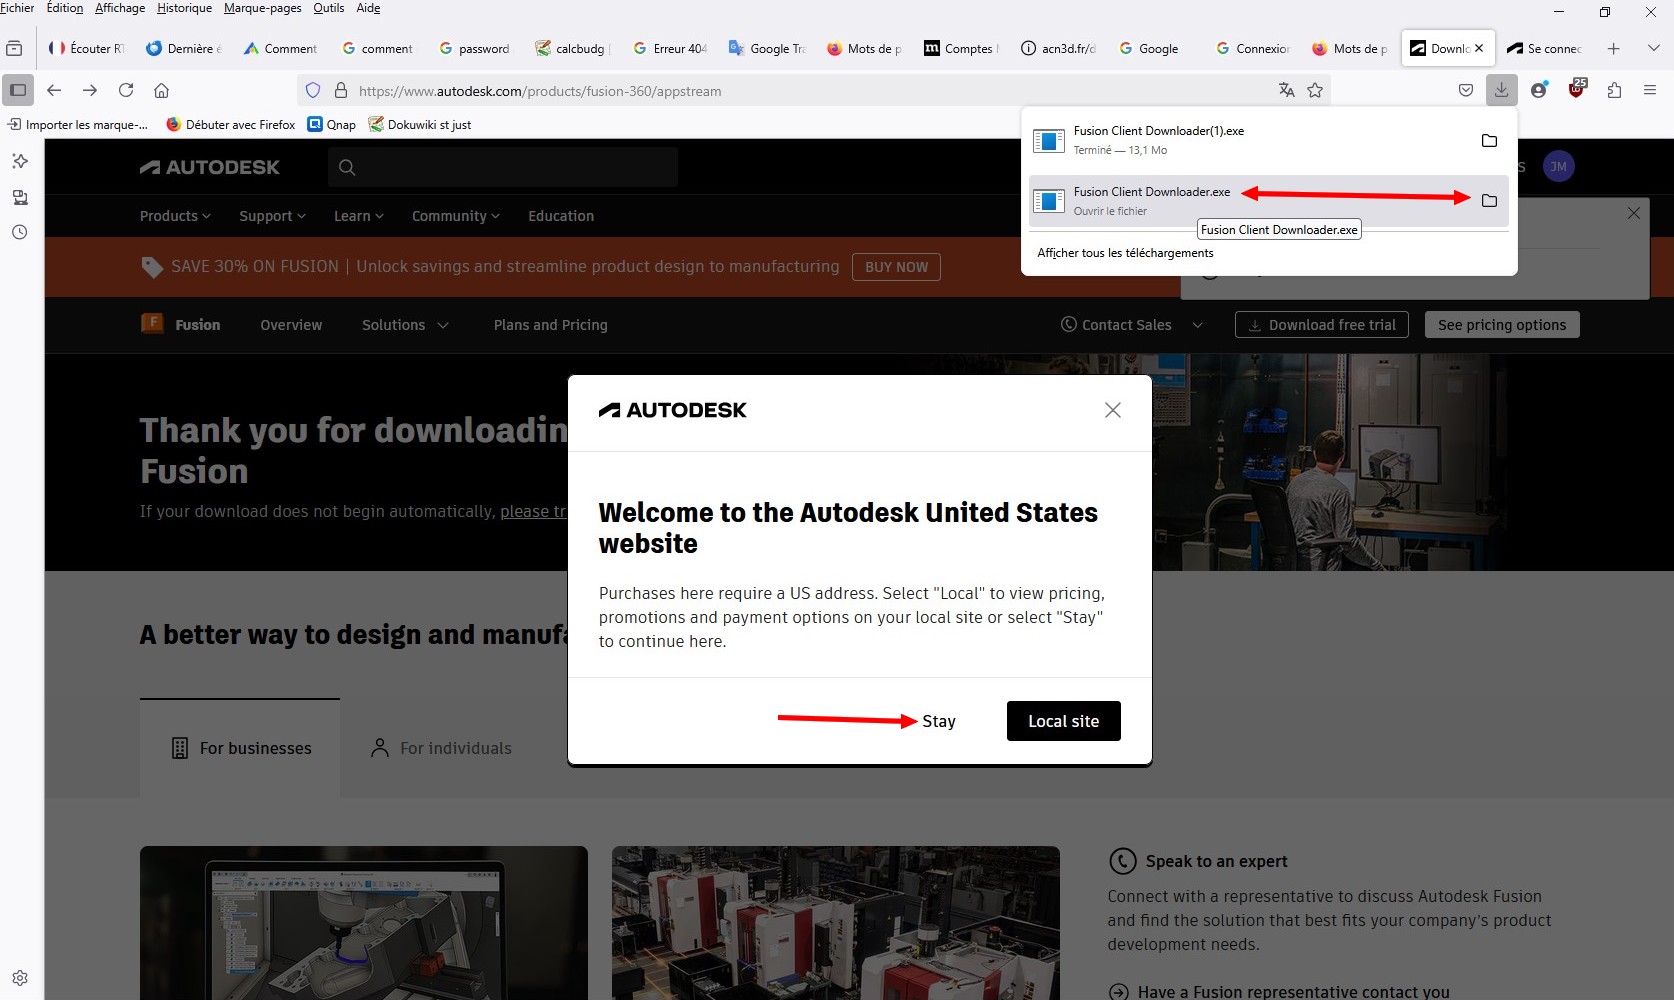This screenshot has height=1000, width=1674.
Task: Click Afficher tous les téléchargements
Action: click(1125, 253)
